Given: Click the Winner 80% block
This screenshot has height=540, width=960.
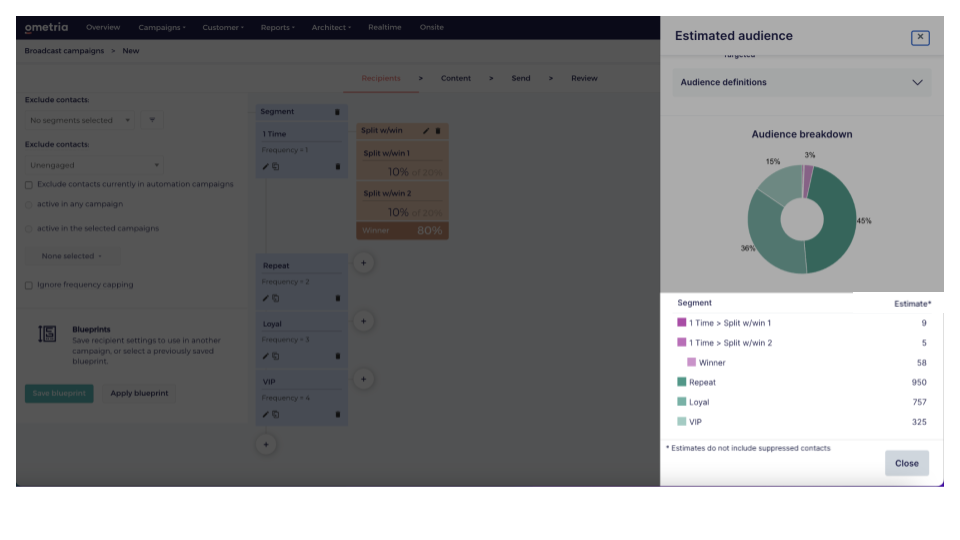Looking at the screenshot, I should (402, 231).
